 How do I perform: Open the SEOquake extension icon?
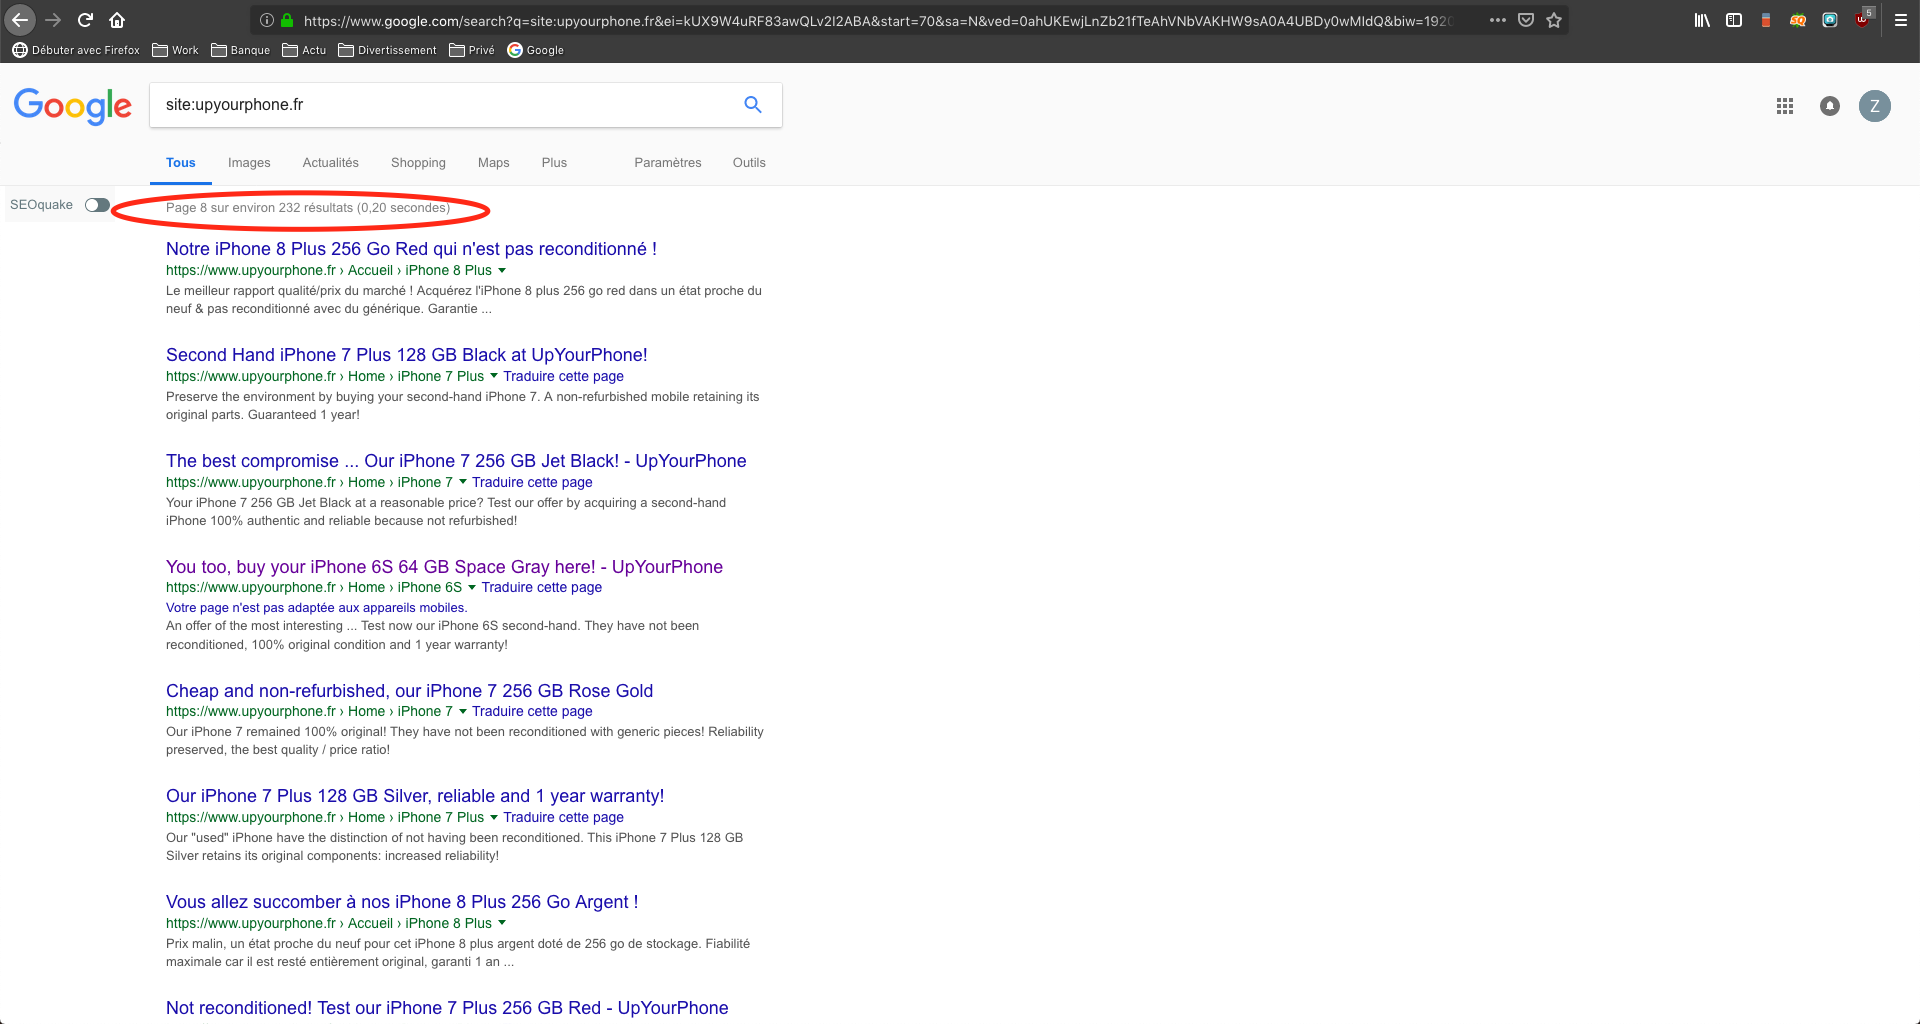pyautogui.click(x=1798, y=20)
